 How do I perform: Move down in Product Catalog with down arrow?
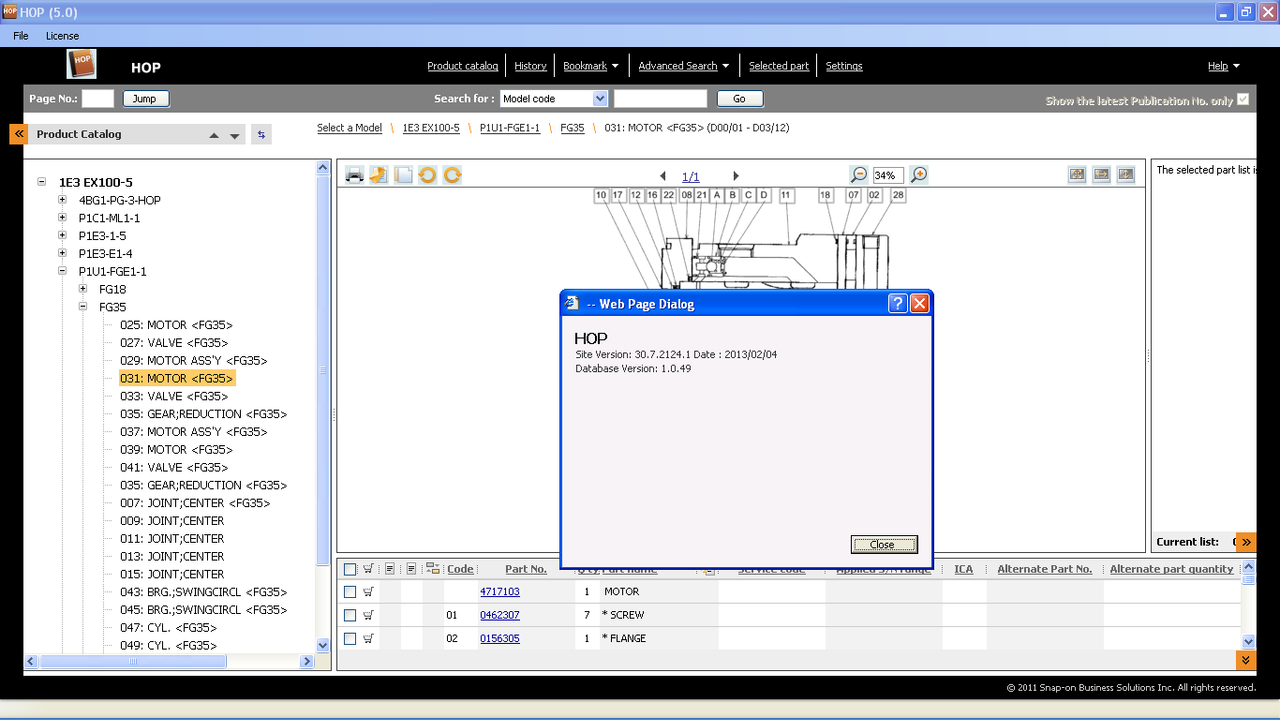pos(235,136)
